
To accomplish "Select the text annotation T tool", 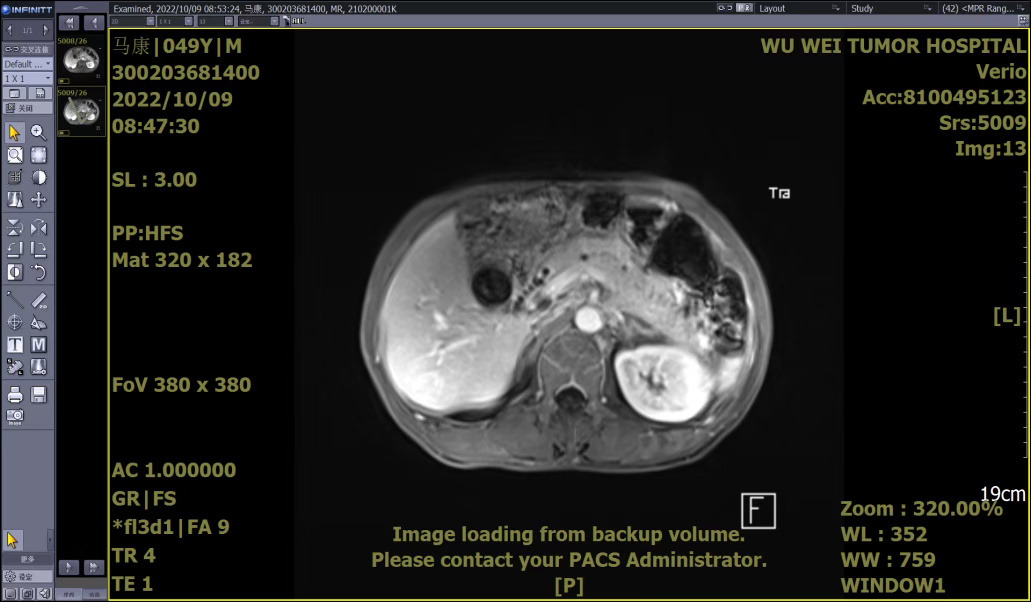I will pos(15,344).
